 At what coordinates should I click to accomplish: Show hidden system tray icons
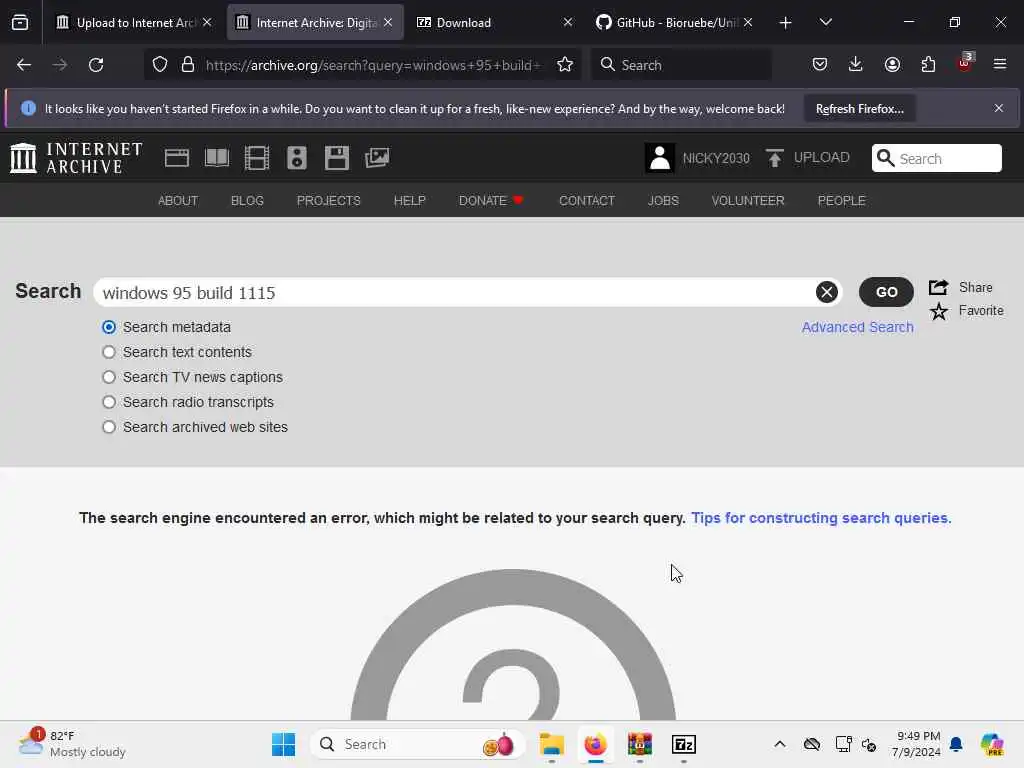tap(780, 744)
